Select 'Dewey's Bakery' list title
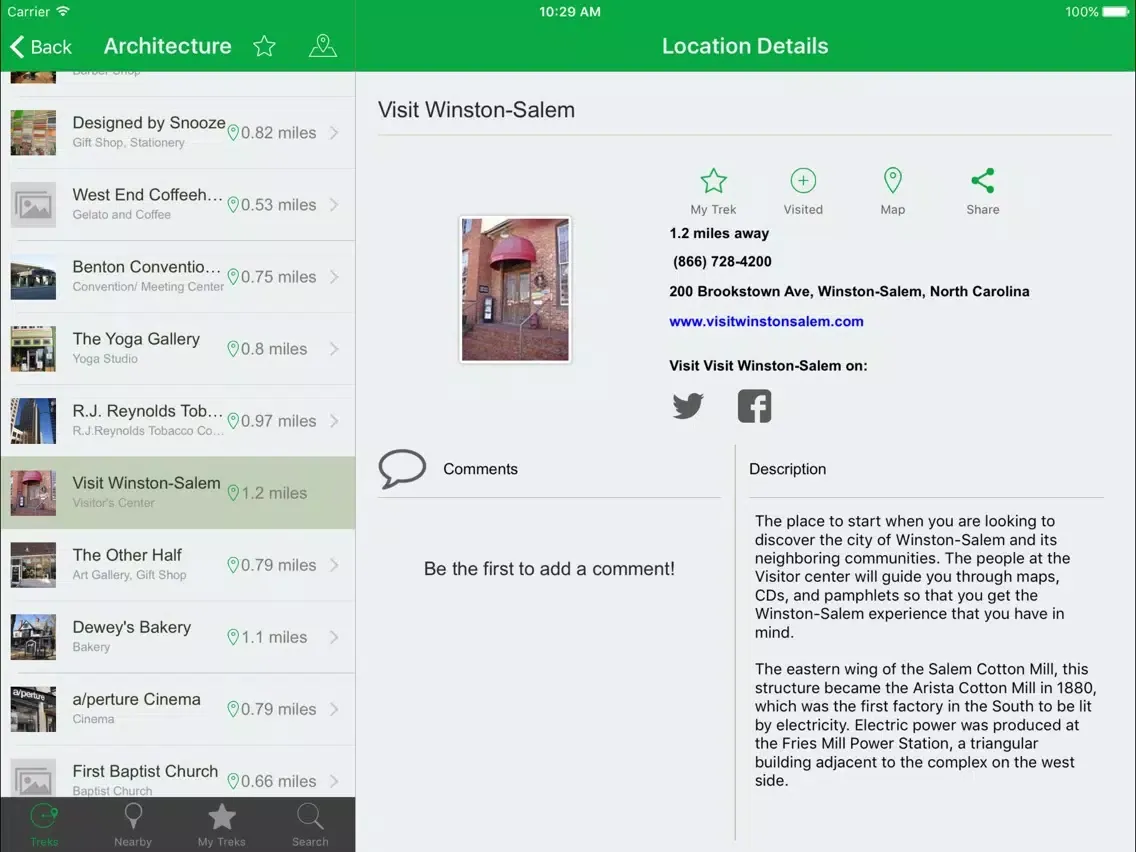The height and width of the screenshot is (852, 1136). [x=132, y=627]
